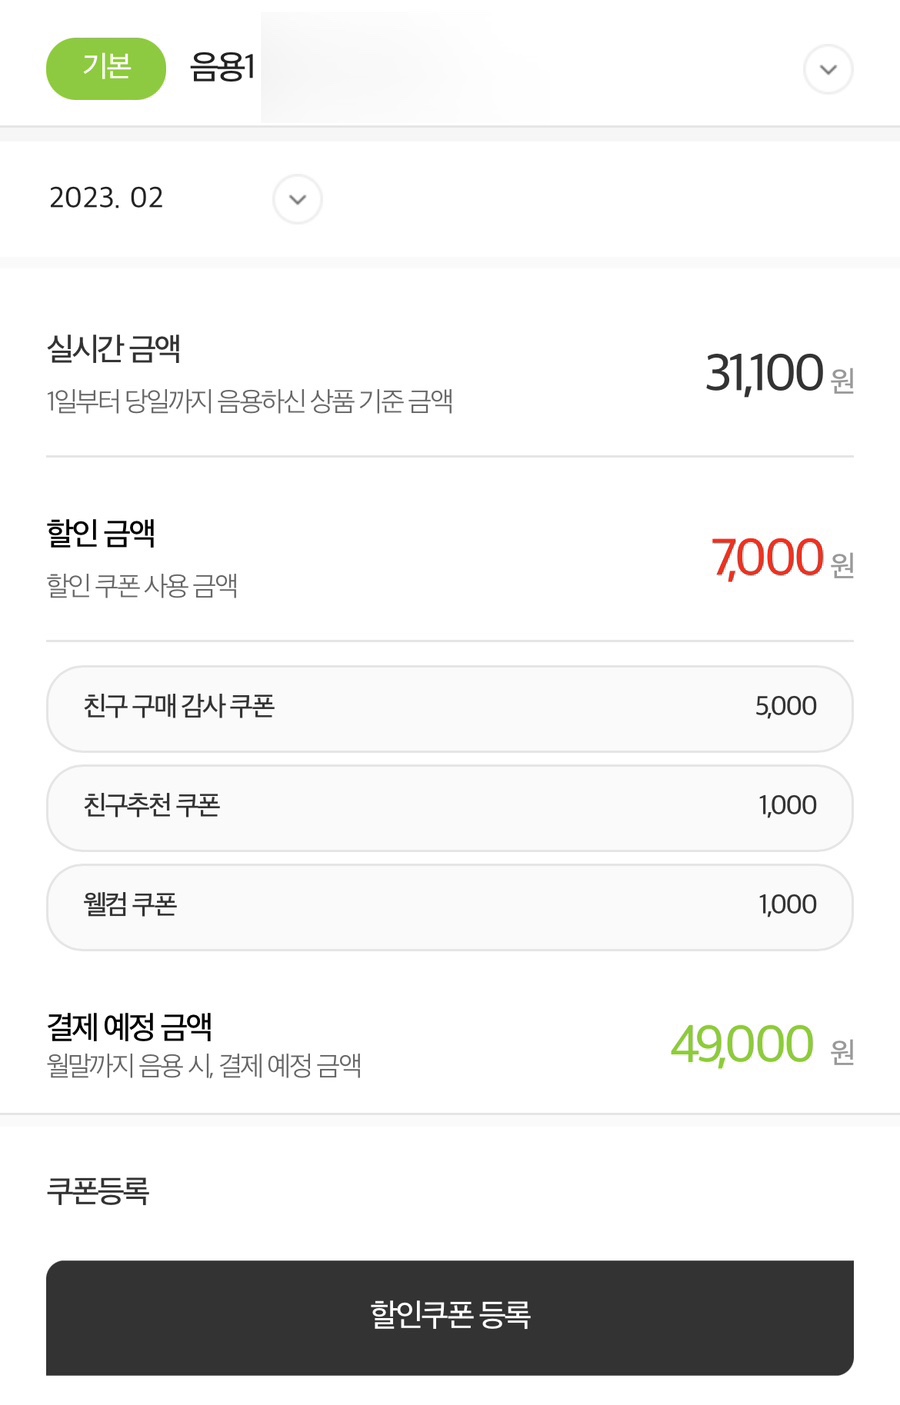Click the 할인 금액 heading
Image resolution: width=900 pixels, height=1405 pixels.
click(101, 533)
